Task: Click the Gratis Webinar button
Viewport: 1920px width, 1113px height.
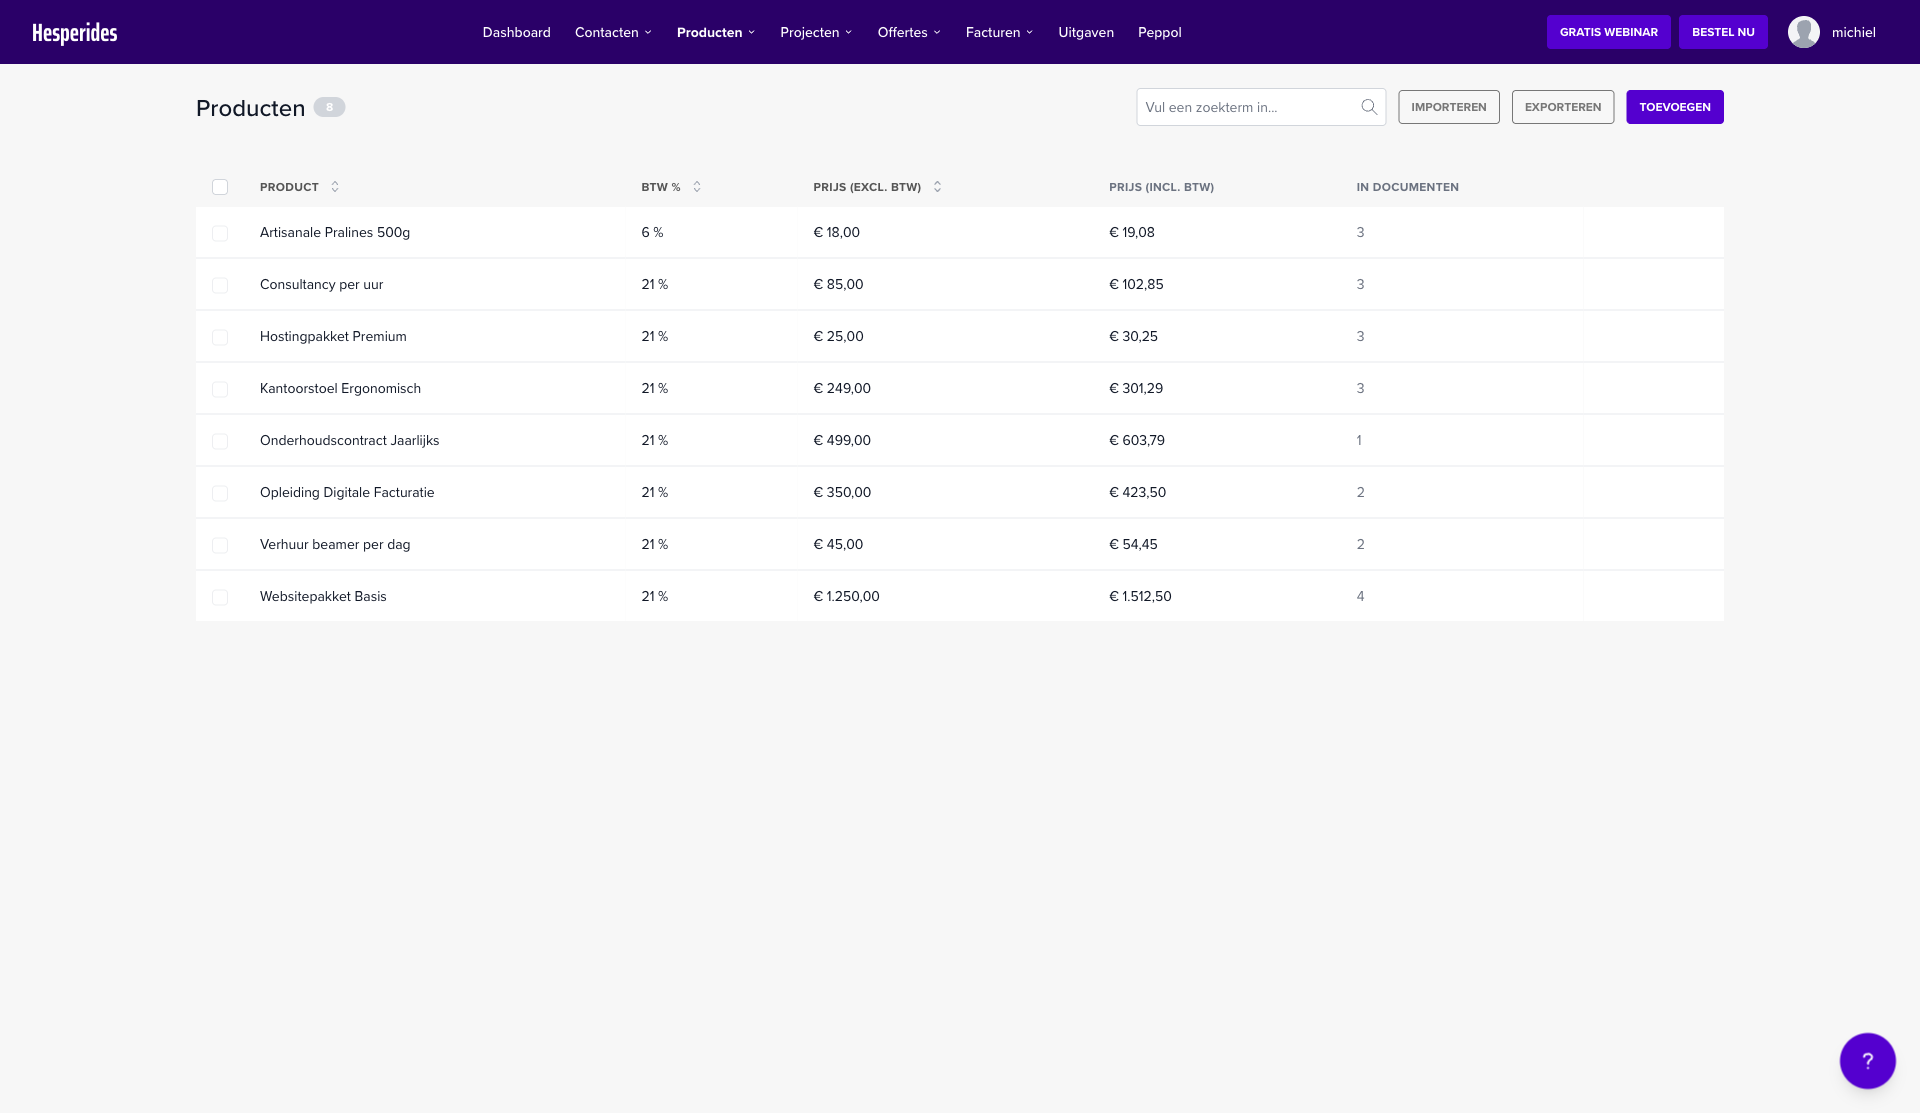Action: pos(1608,32)
